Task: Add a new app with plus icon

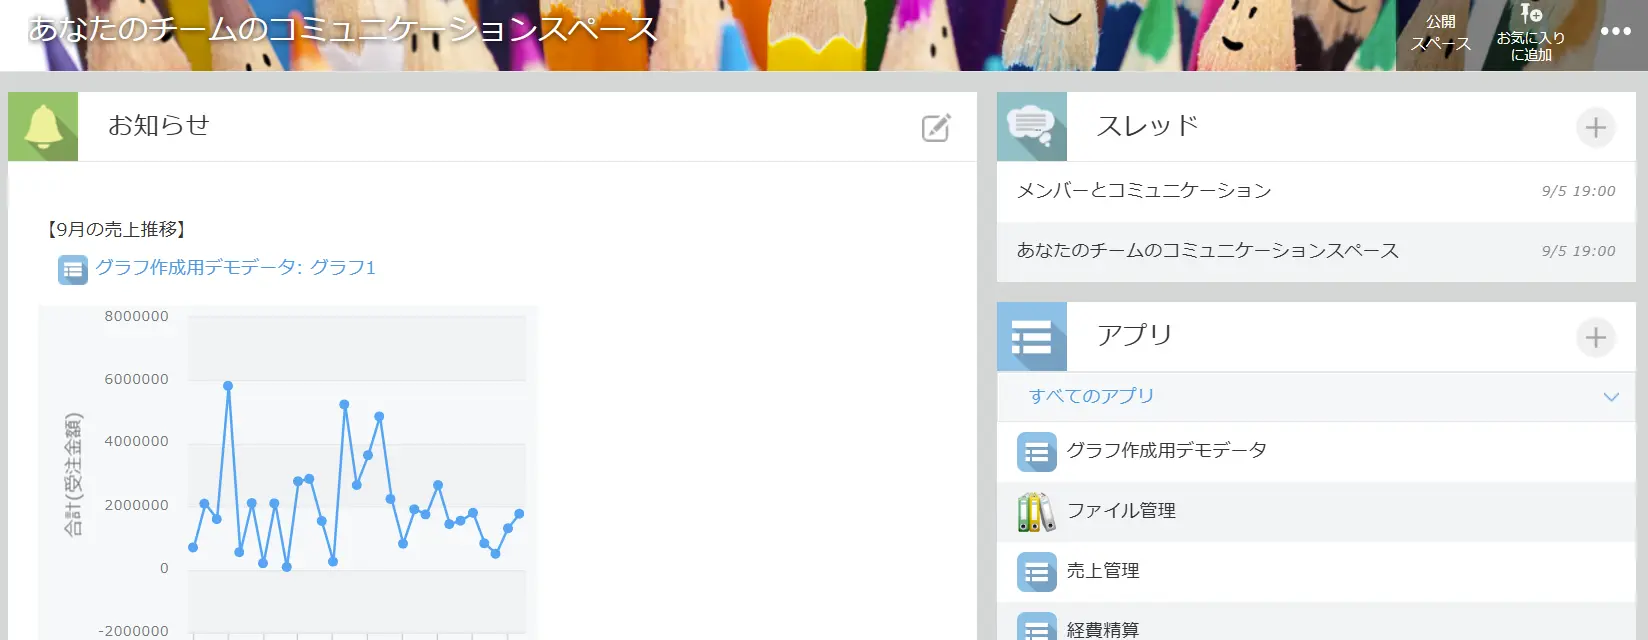Action: pyautogui.click(x=1595, y=338)
